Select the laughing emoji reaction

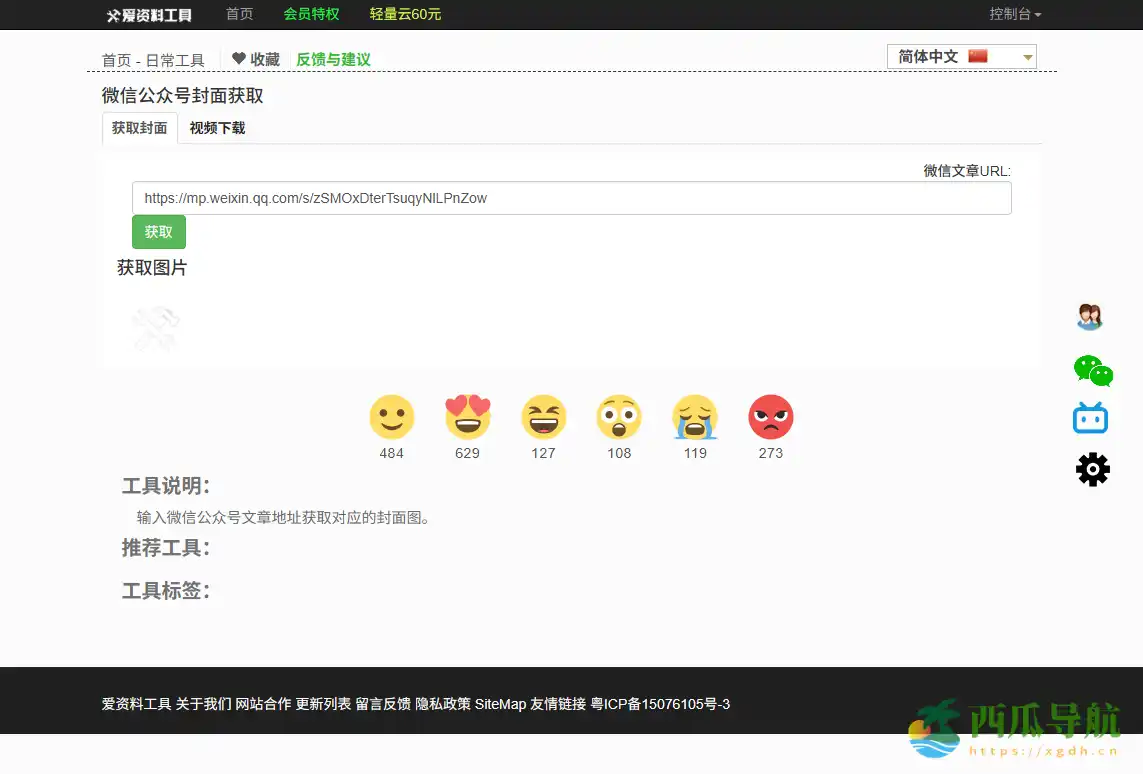[543, 416]
